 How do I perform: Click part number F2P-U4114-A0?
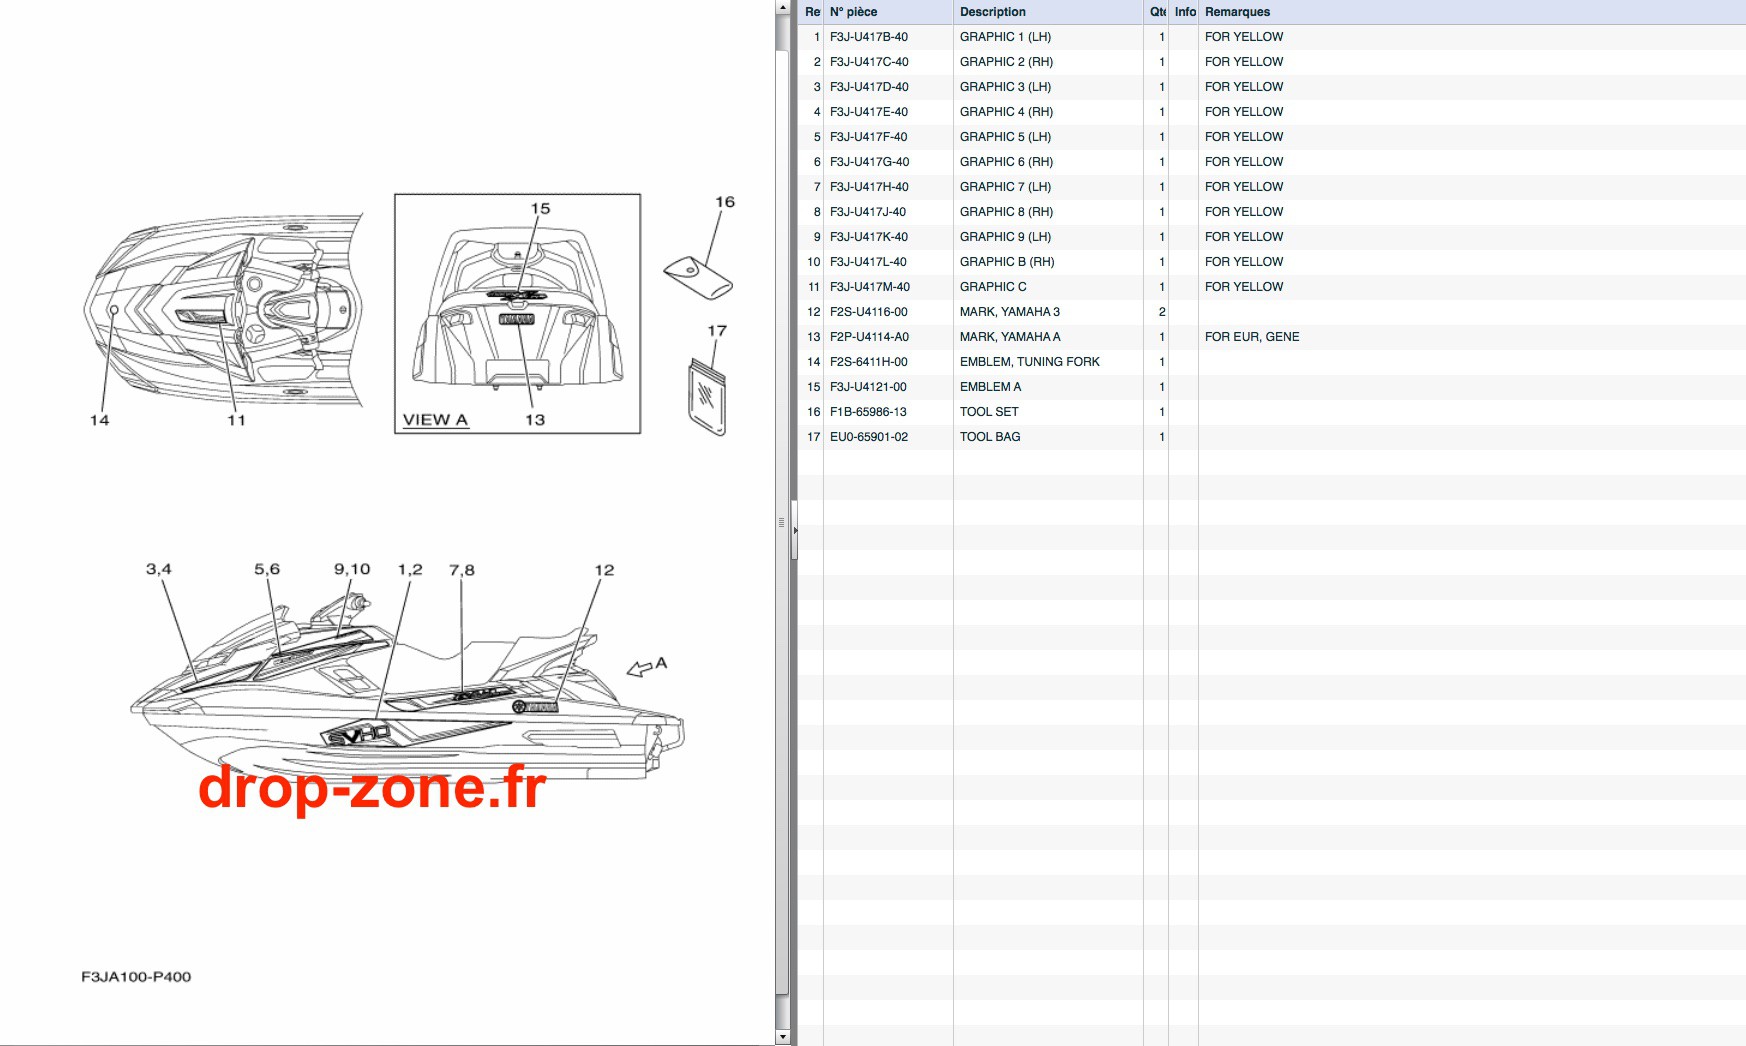tap(869, 337)
